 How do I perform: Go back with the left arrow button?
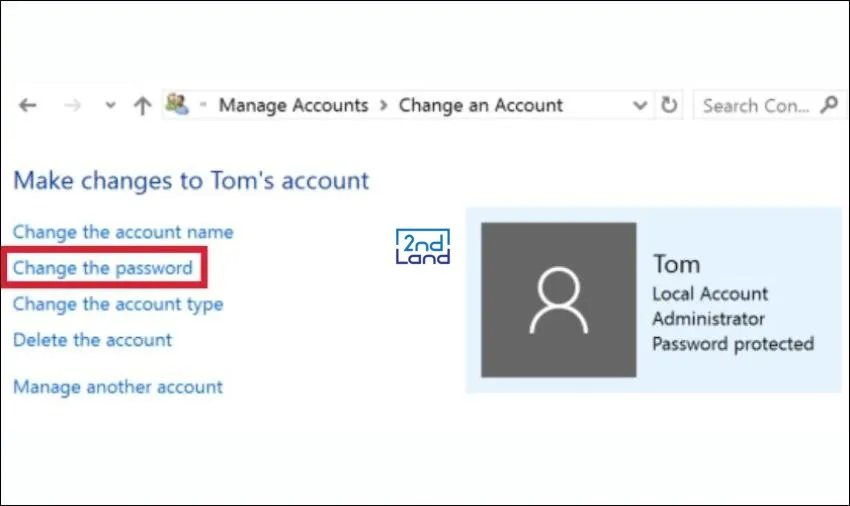click(28, 105)
